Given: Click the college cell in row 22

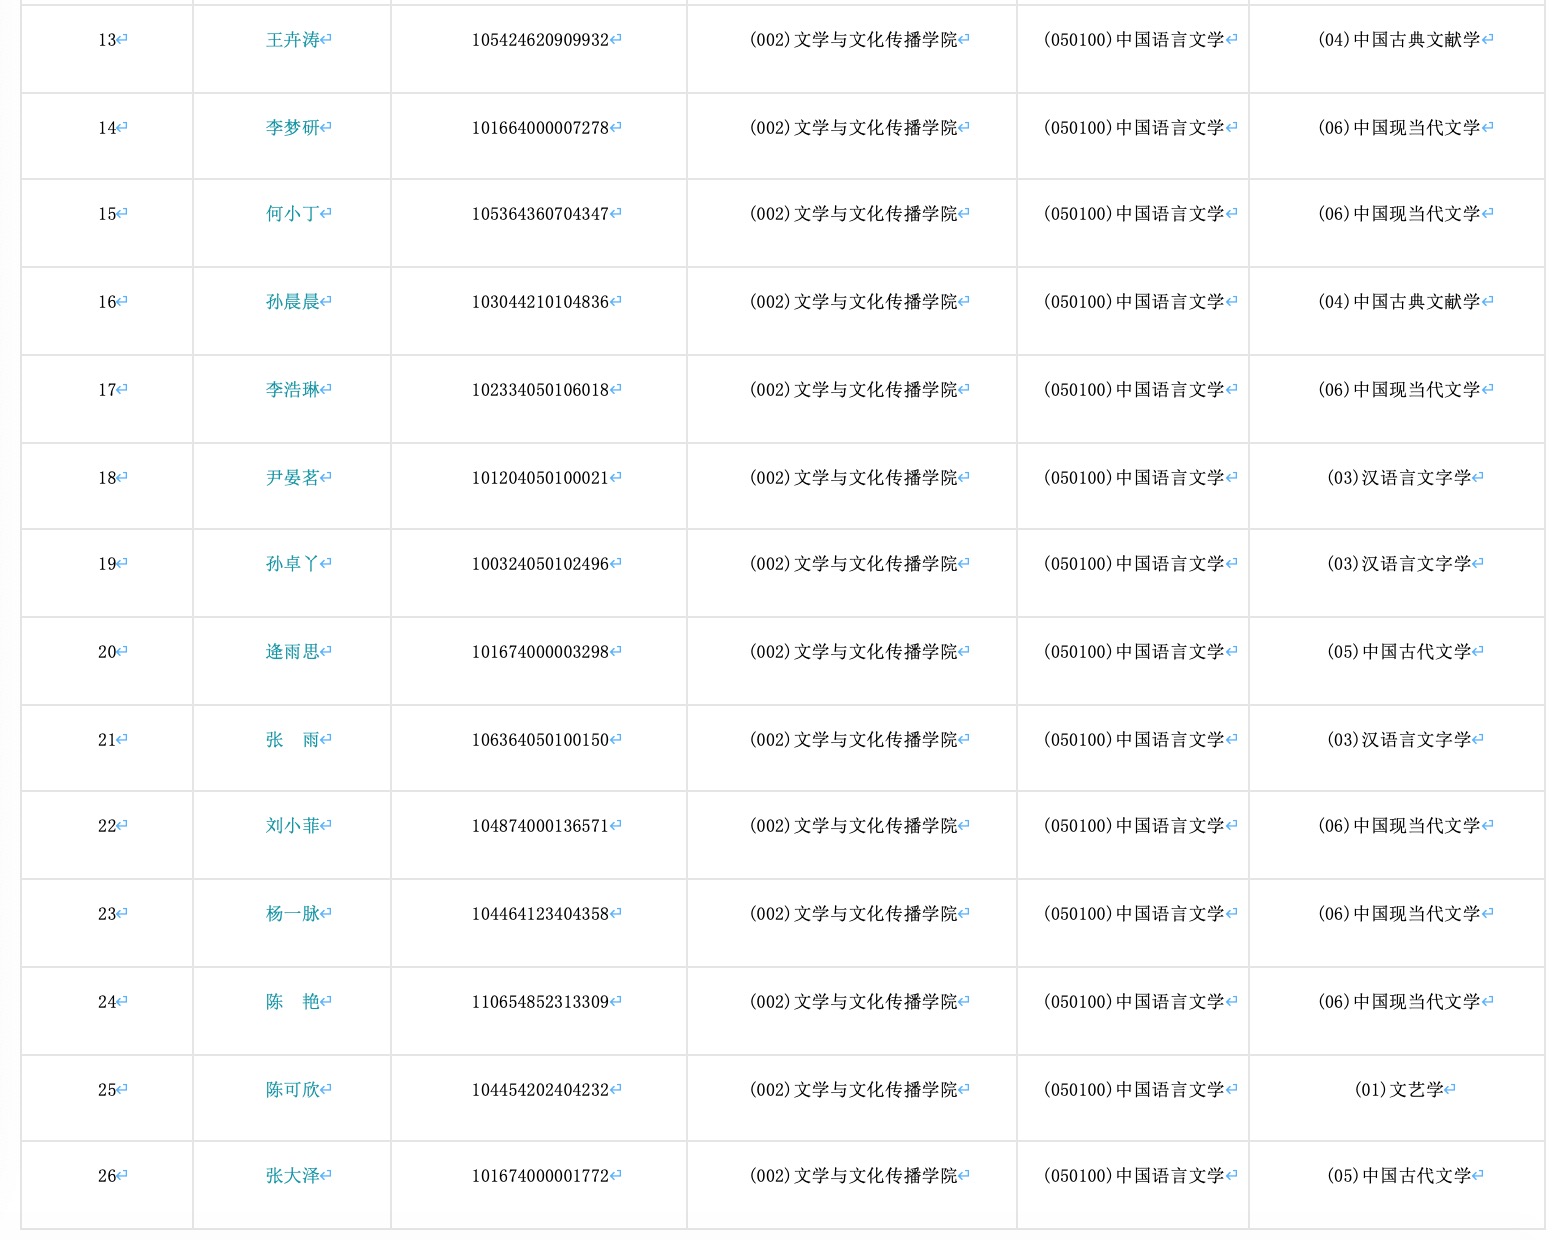Looking at the screenshot, I should (852, 826).
